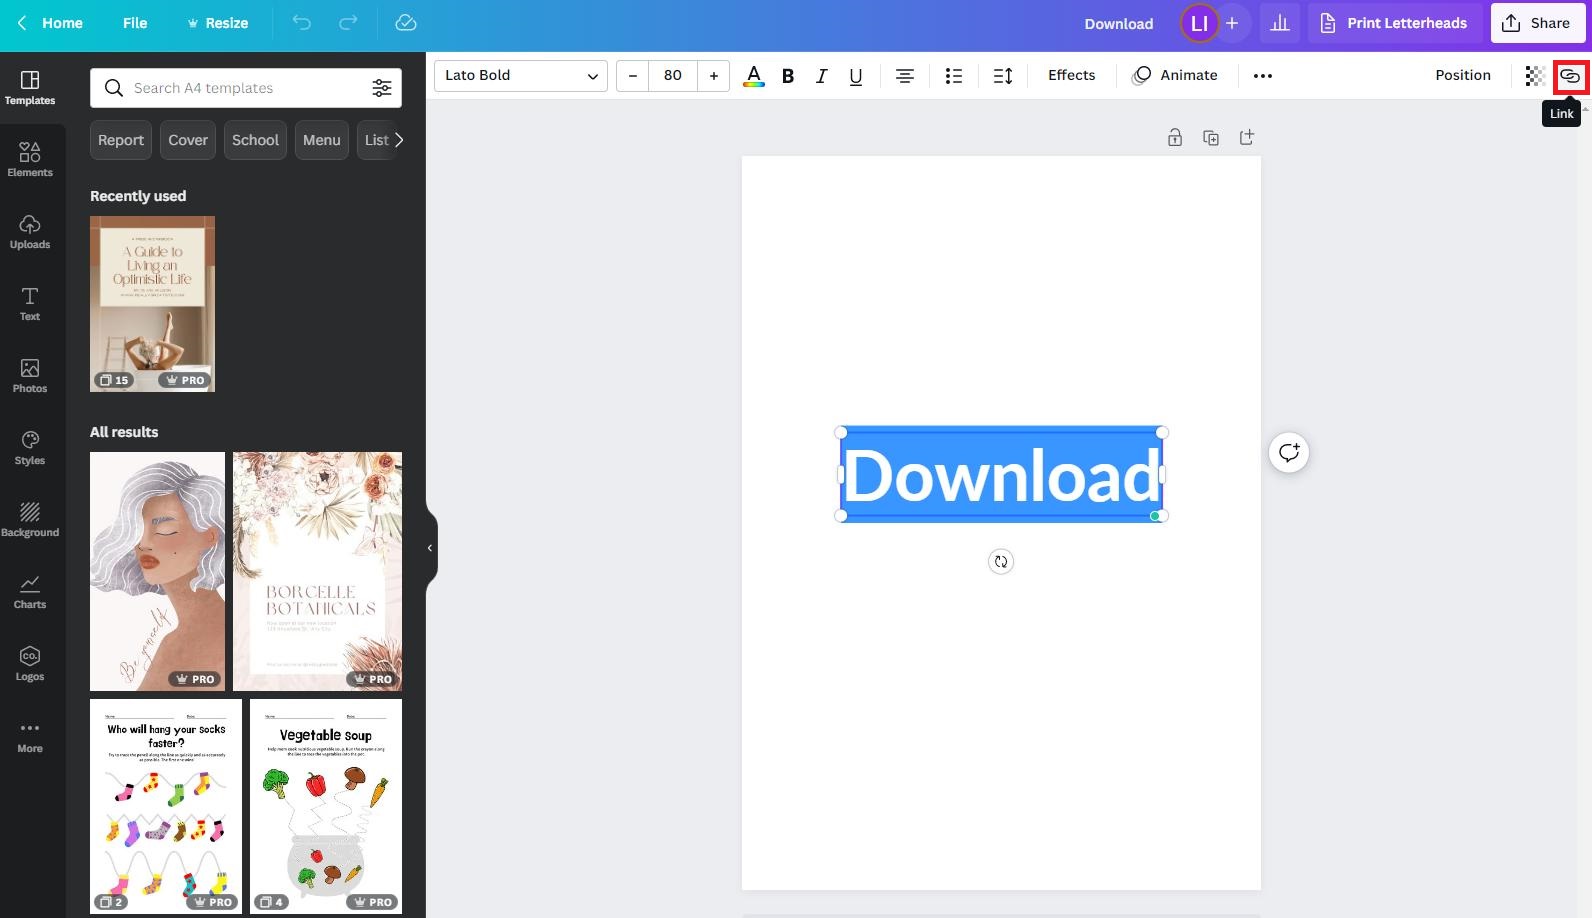Viewport: 1592px width, 918px height.
Task: Select the grey-haired woman illustration template
Action: [157, 571]
